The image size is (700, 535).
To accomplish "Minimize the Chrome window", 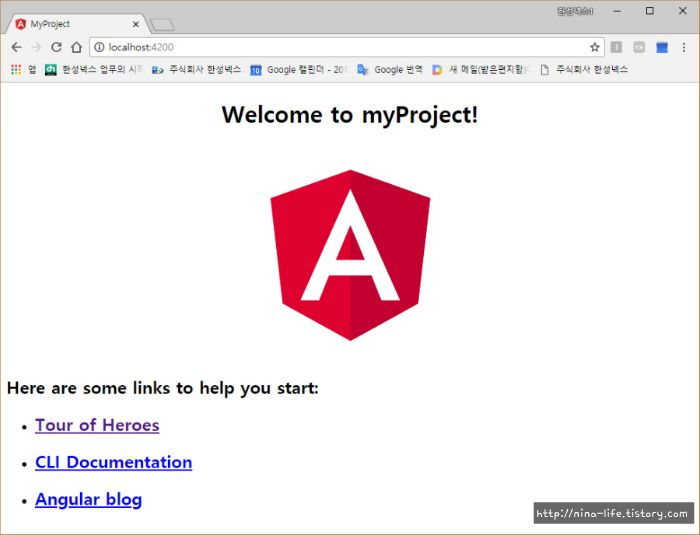I will point(617,11).
